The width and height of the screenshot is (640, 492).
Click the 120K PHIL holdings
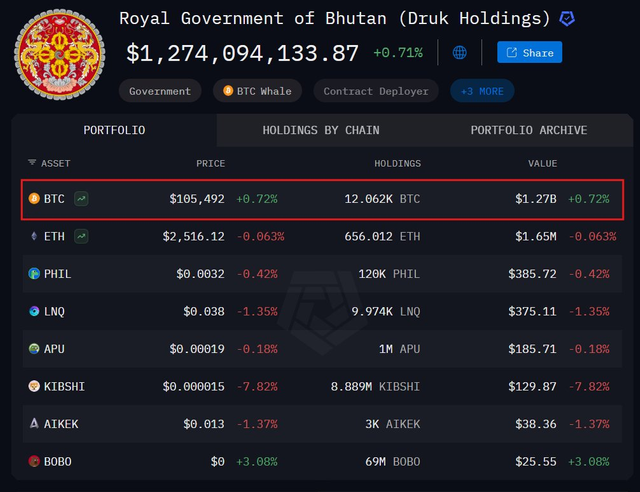click(389, 274)
